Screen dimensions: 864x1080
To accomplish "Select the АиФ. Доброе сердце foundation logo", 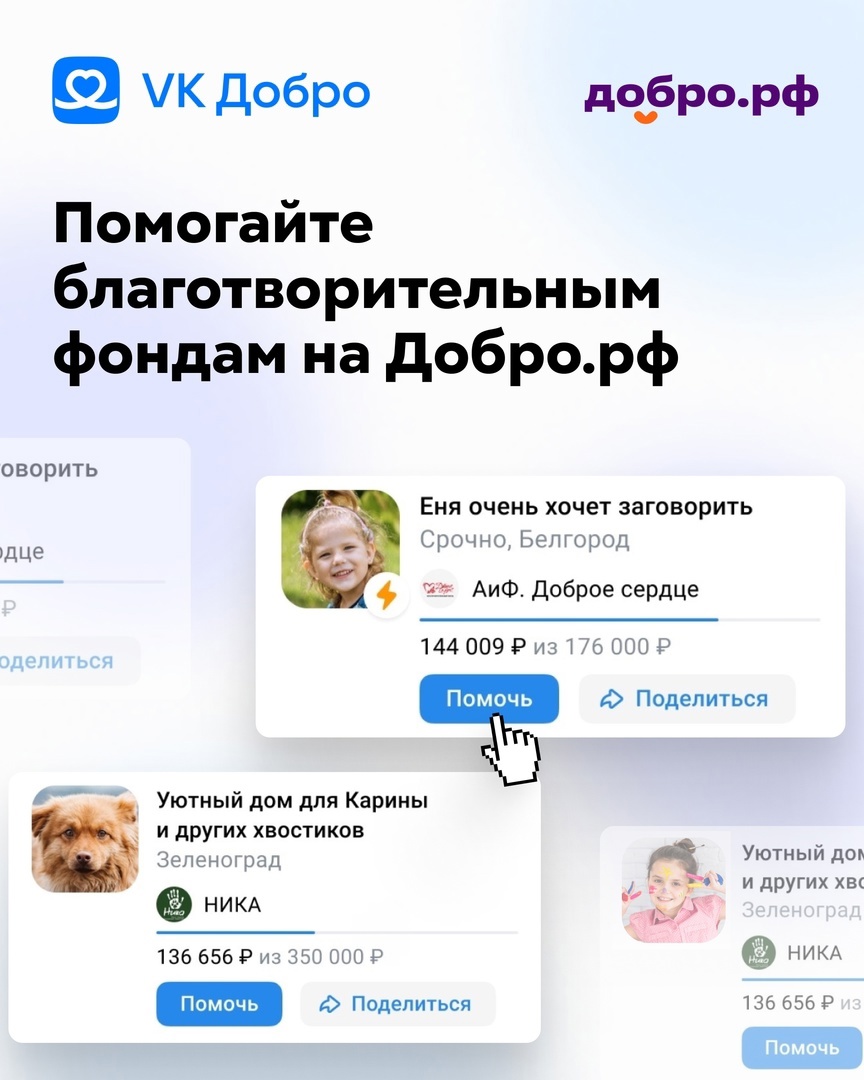I will (x=439, y=589).
